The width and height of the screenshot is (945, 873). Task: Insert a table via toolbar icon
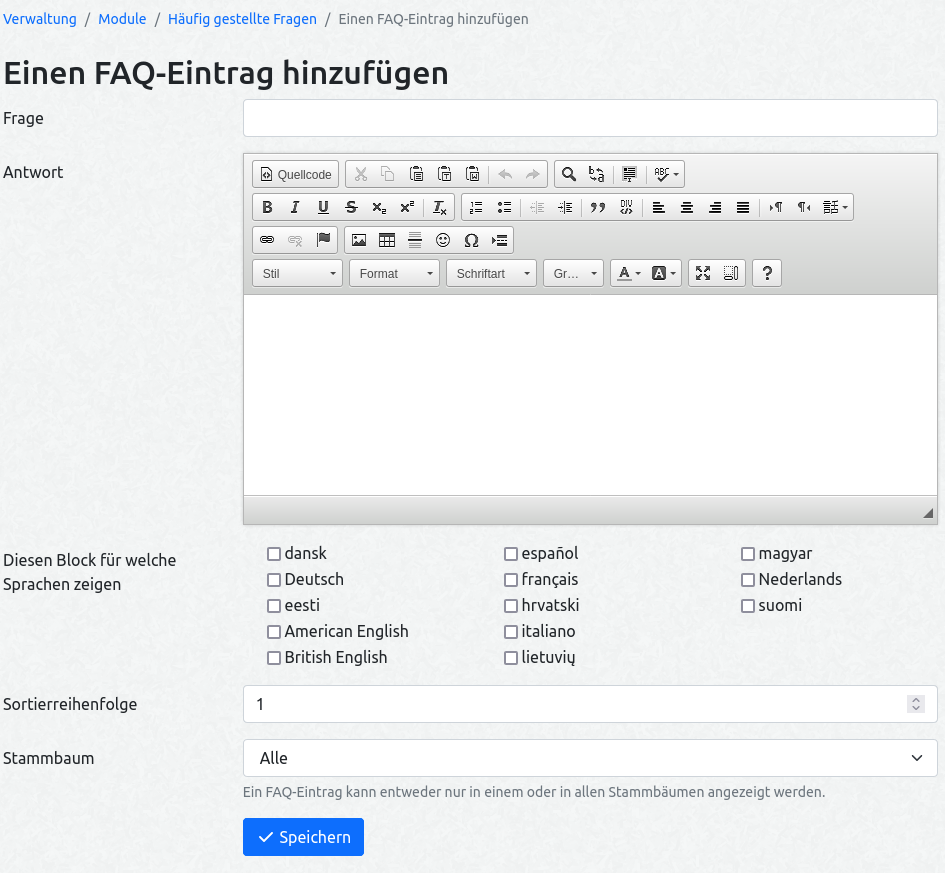click(387, 240)
